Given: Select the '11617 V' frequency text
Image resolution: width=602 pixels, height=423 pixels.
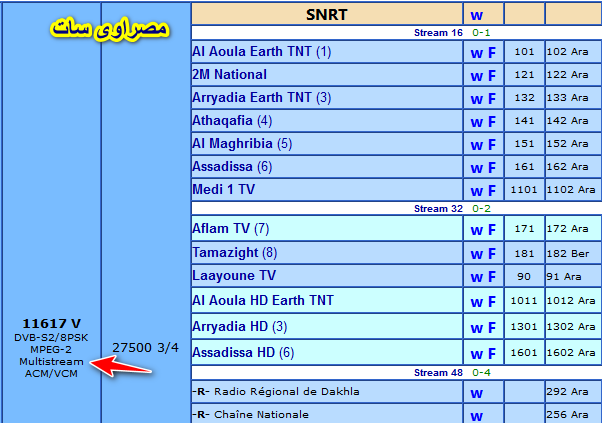Looking at the screenshot, I should [x=51, y=324].
